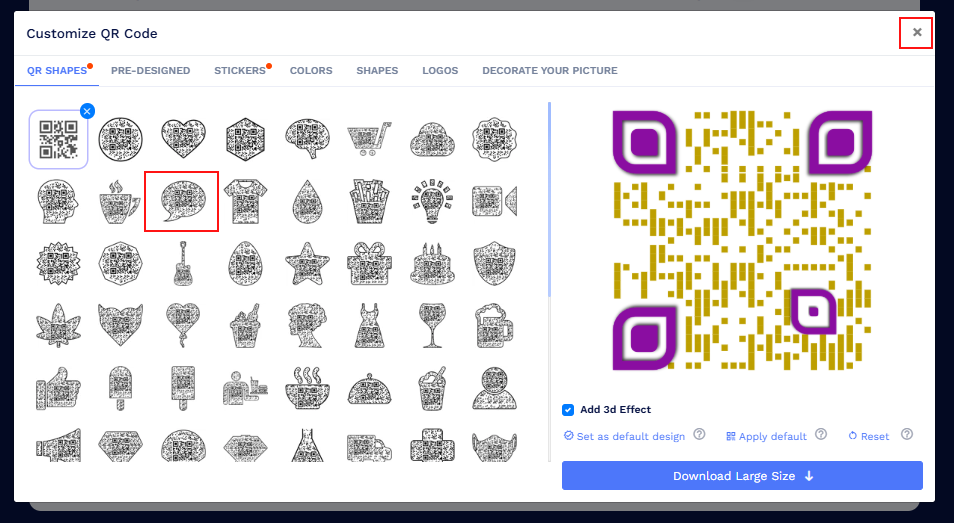Viewport: 954px width, 523px height.
Task: Select the heart balloon QR shape
Action: (x=183, y=326)
